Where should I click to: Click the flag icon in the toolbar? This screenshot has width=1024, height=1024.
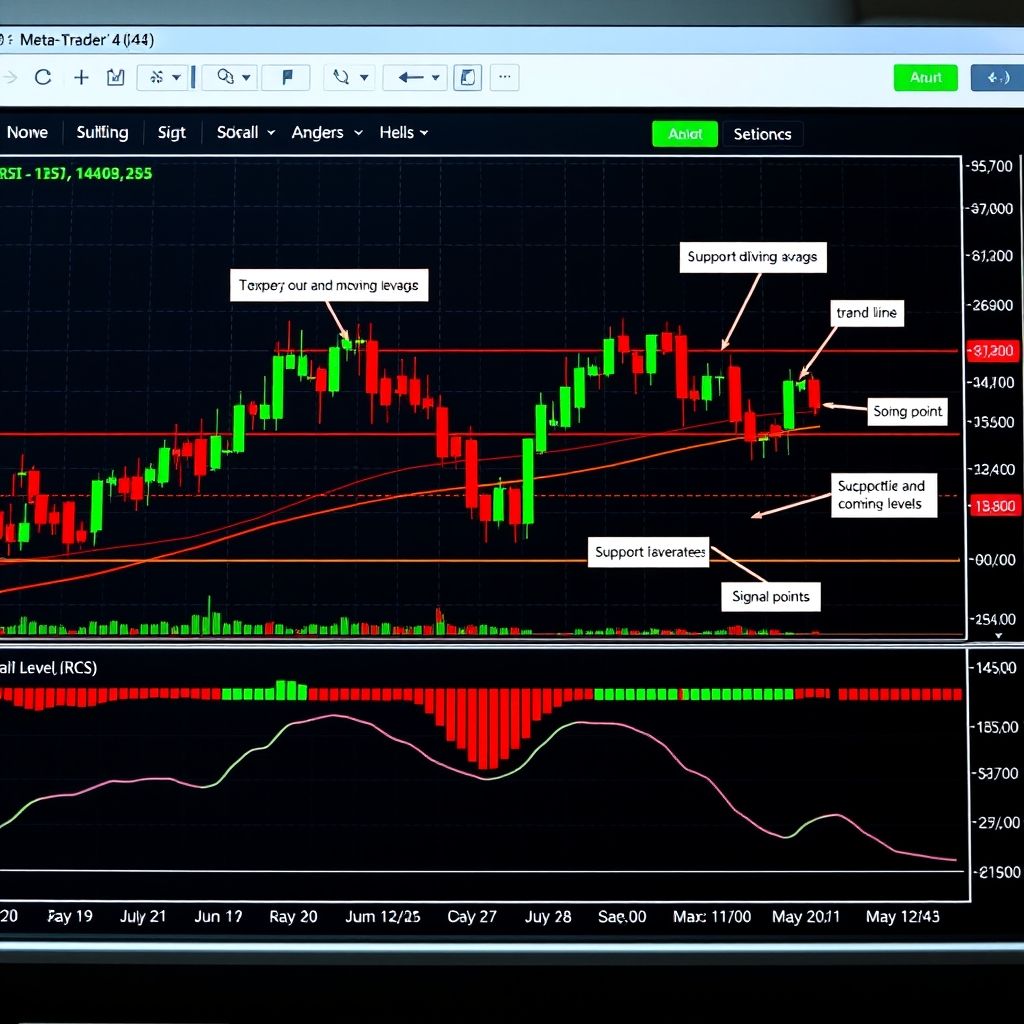[x=287, y=77]
